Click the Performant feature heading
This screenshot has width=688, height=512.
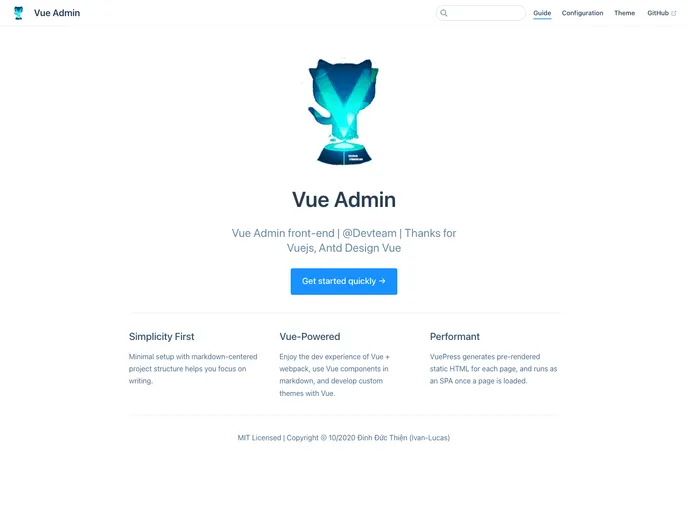(x=455, y=337)
